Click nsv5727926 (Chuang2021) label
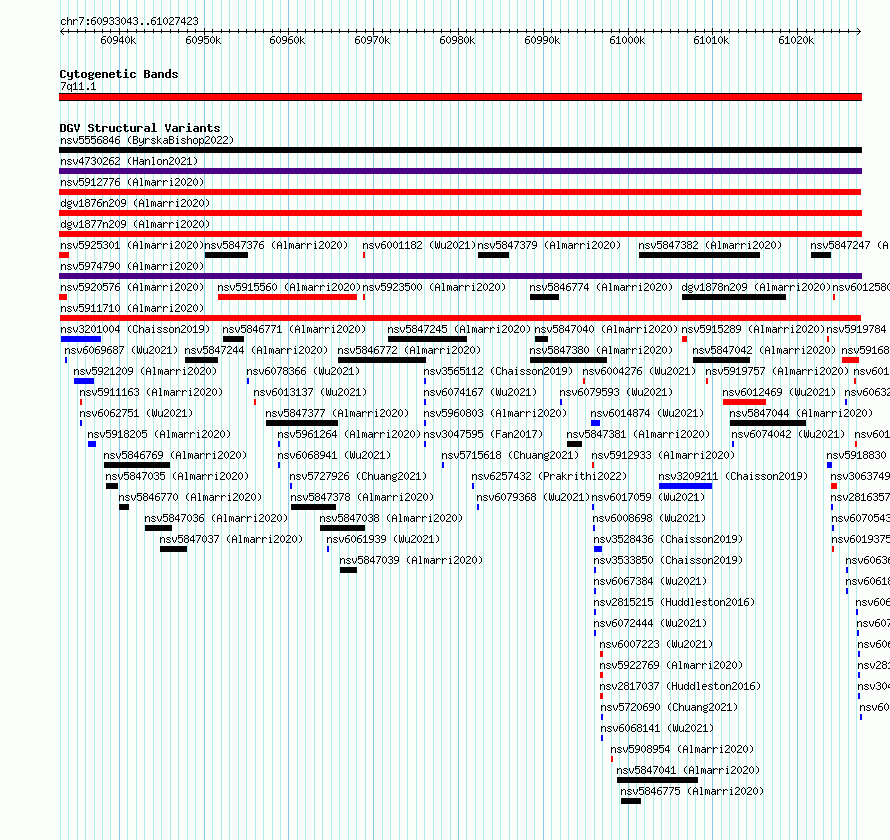 (358, 476)
